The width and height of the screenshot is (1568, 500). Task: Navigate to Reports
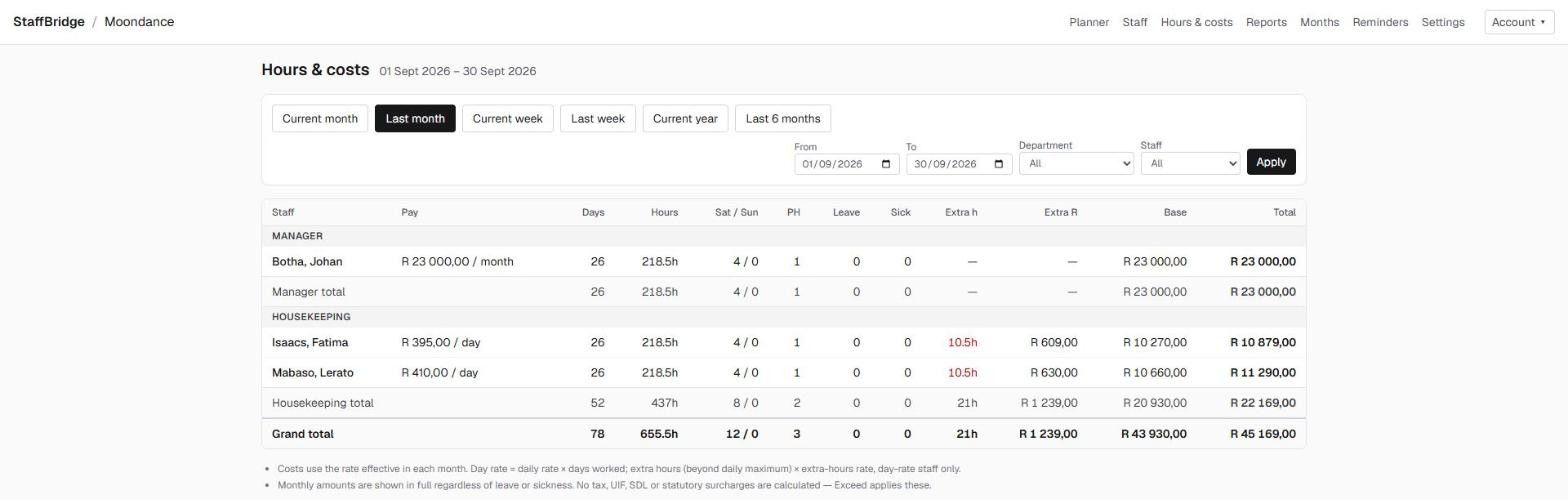[x=1266, y=22]
